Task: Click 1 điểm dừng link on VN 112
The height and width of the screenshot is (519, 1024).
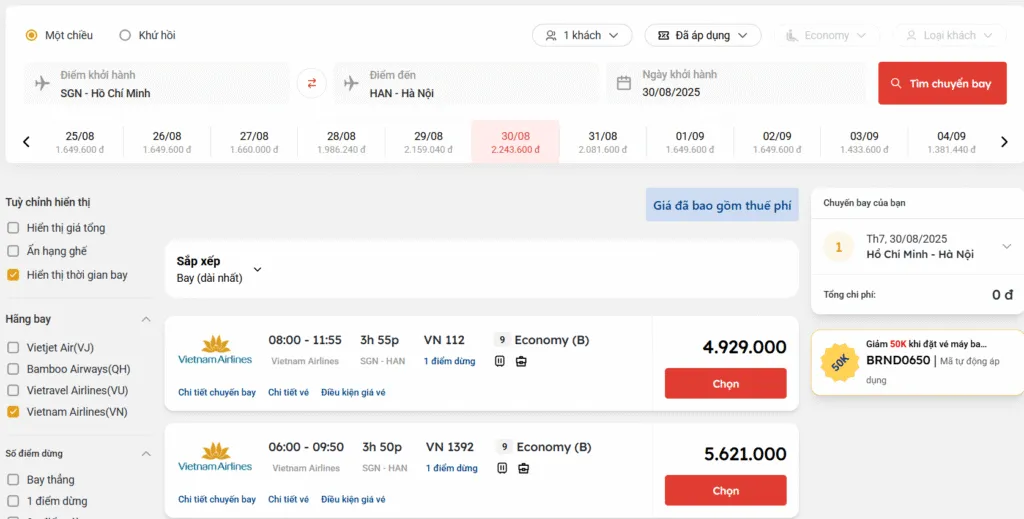Action: pyautogui.click(x=449, y=361)
